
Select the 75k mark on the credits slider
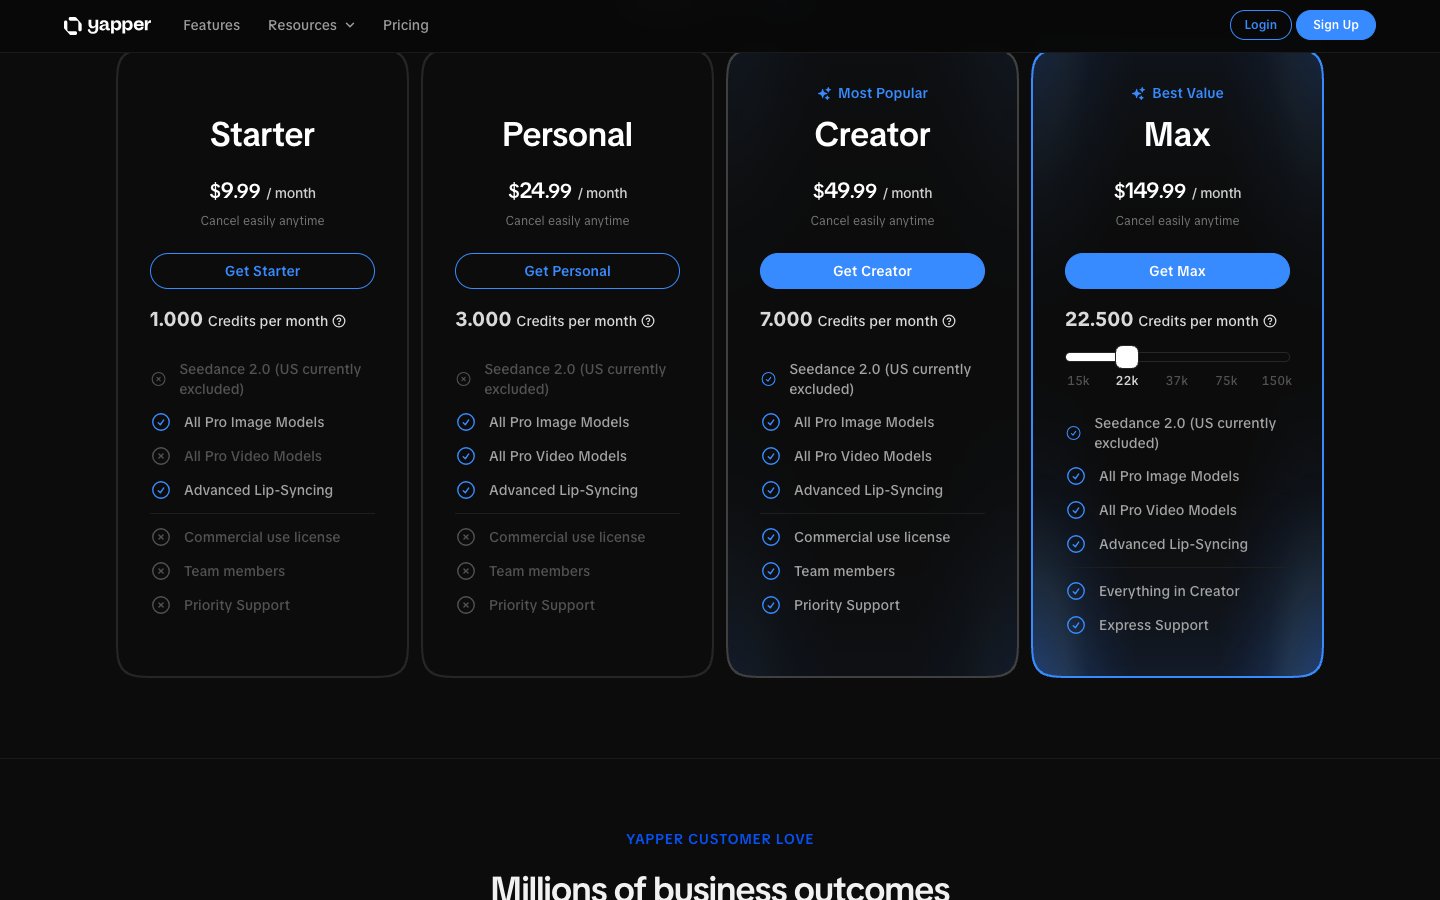[x=1226, y=380]
